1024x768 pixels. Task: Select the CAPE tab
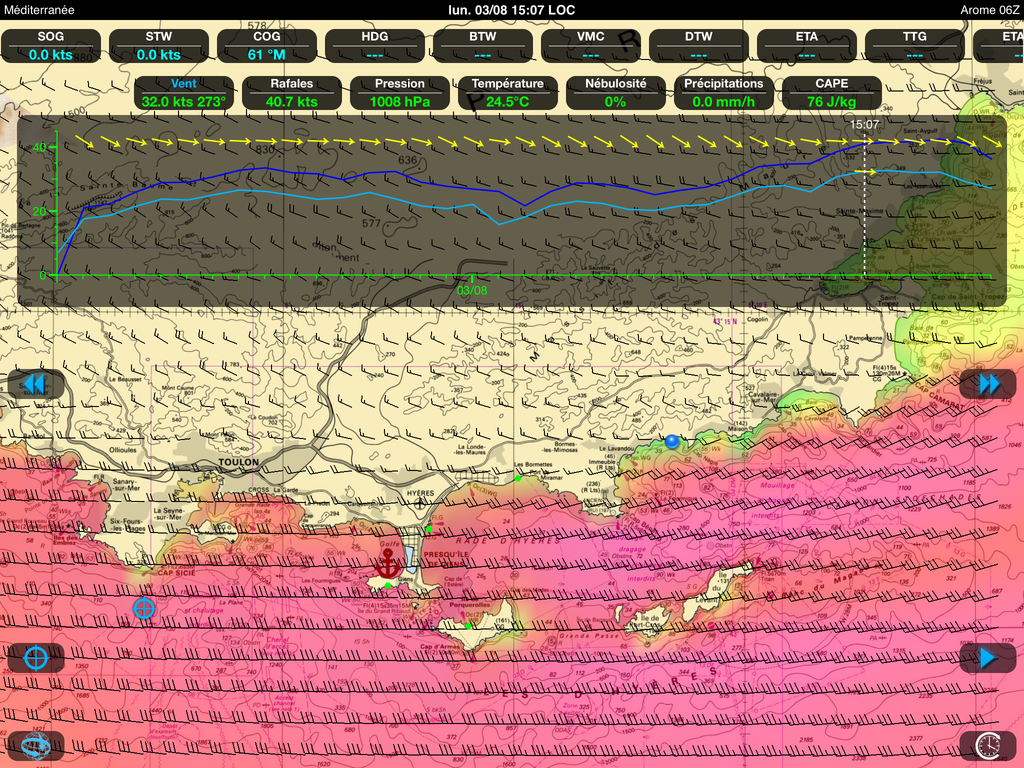tap(832, 93)
